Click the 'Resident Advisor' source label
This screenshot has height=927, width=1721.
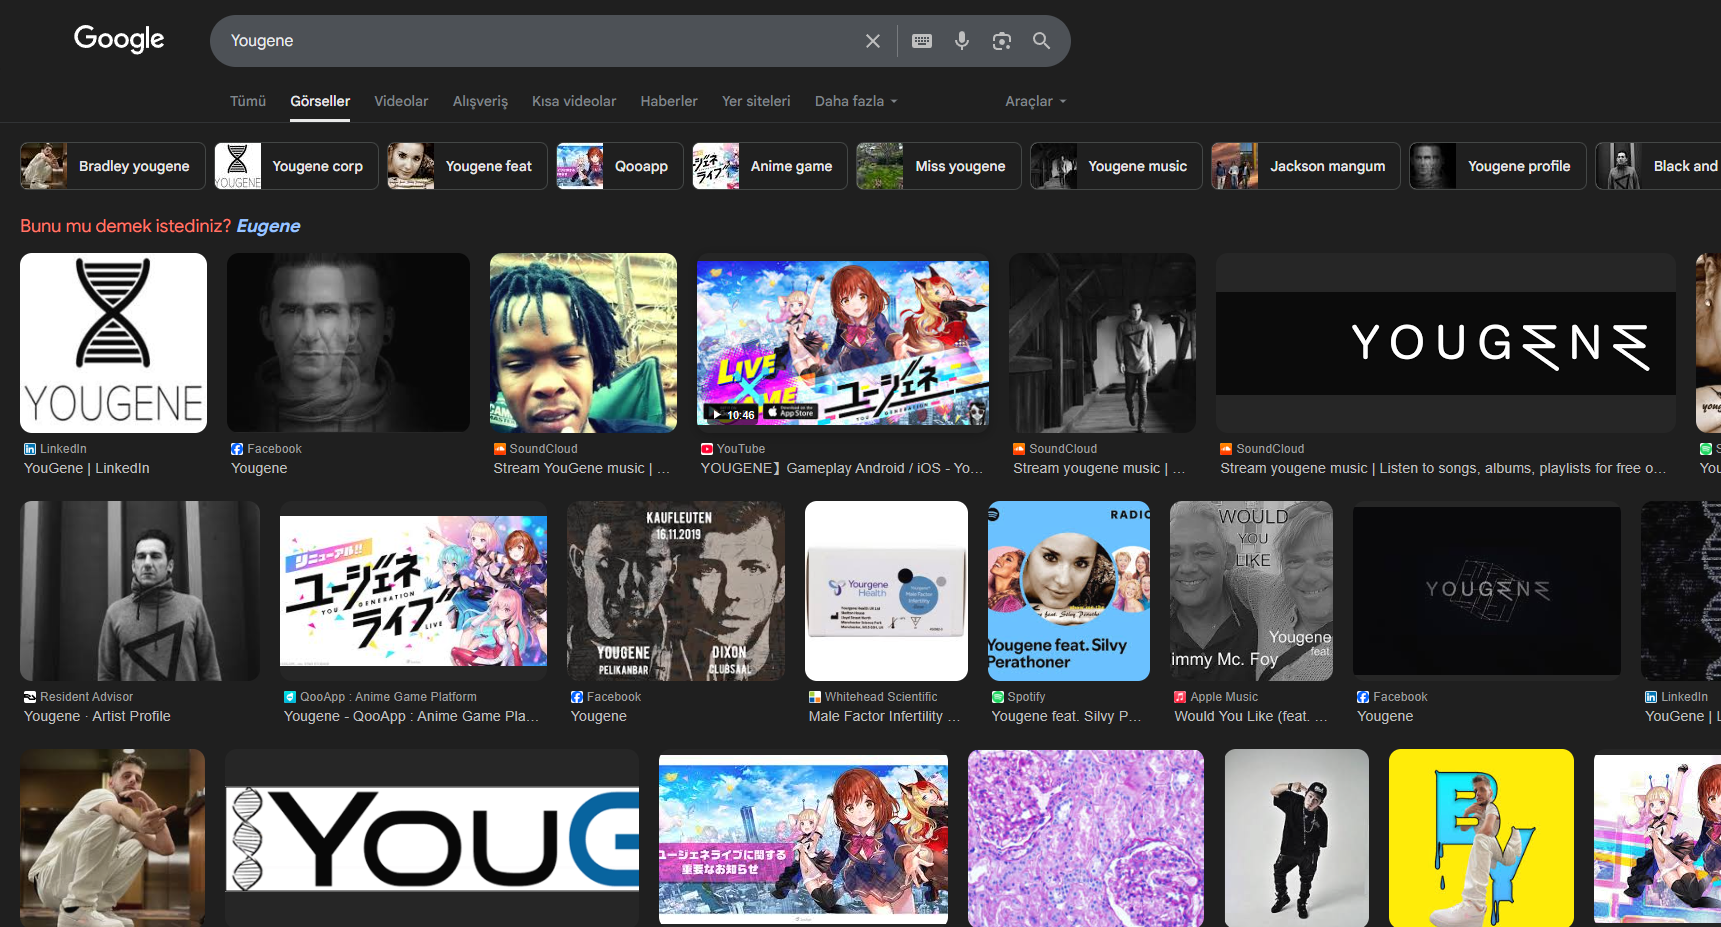[x=86, y=697]
